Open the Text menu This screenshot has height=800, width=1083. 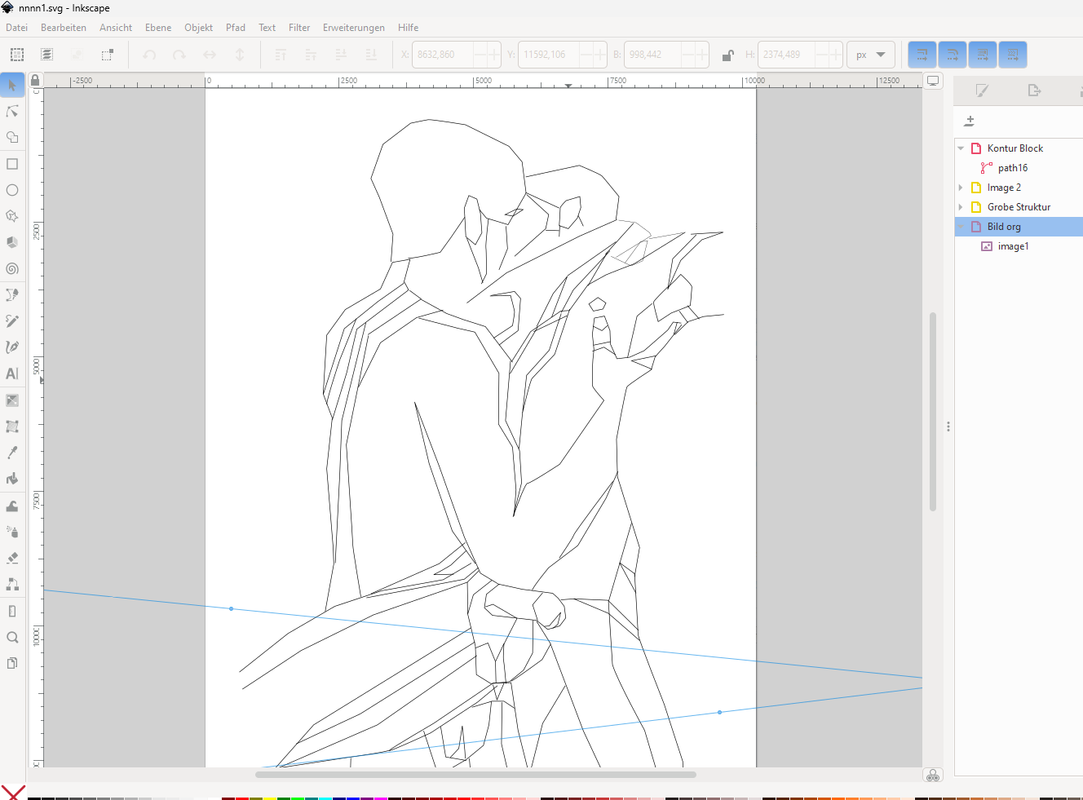267,28
